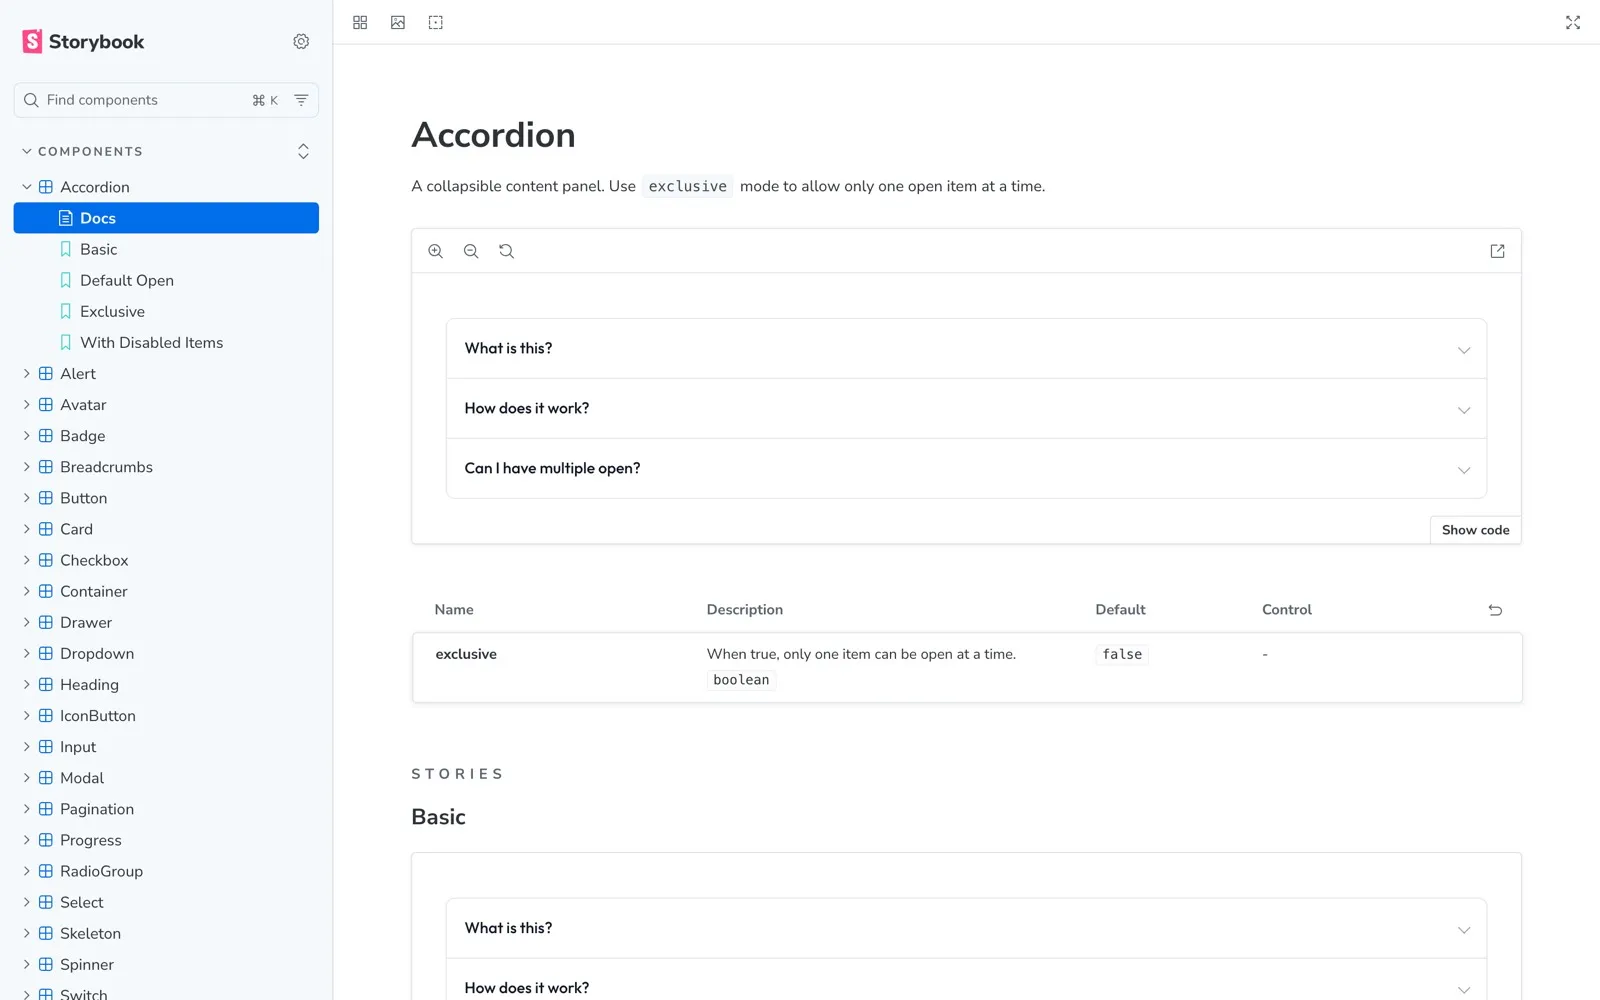Image resolution: width=1600 pixels, height=1000 pixels.
Task: Open the Accordion Docs page
Action: [x=166, y=218]
